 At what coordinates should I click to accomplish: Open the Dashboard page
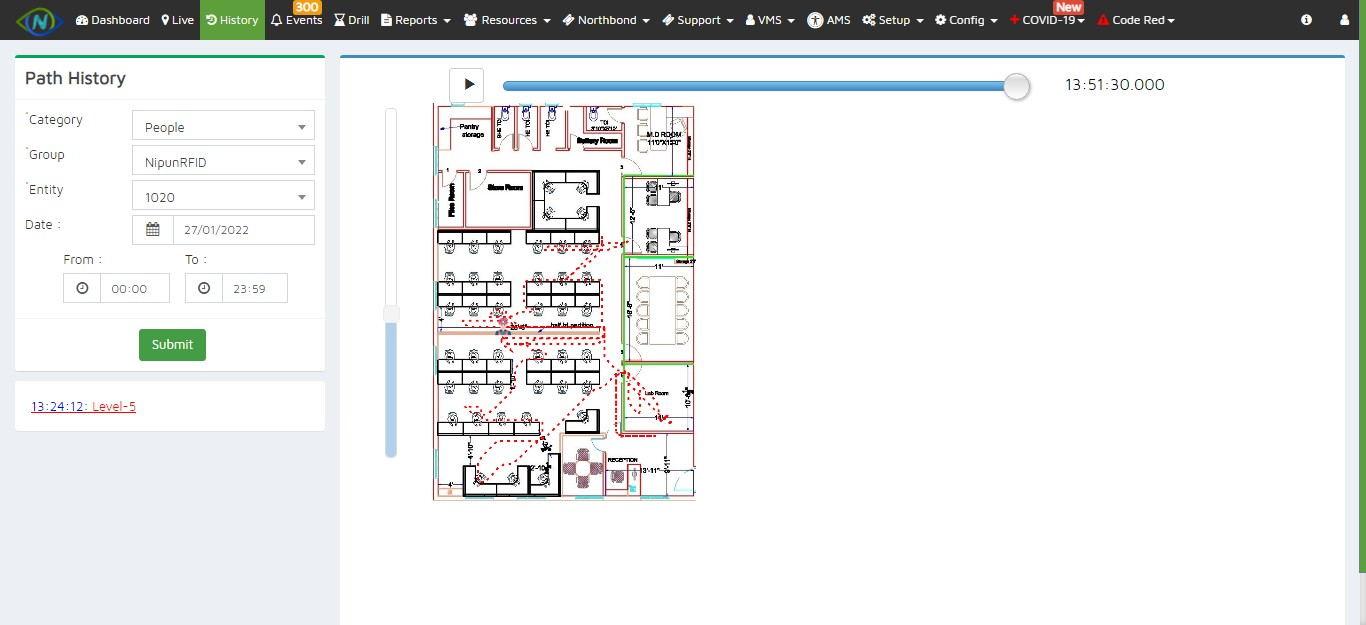click(112, 20)
